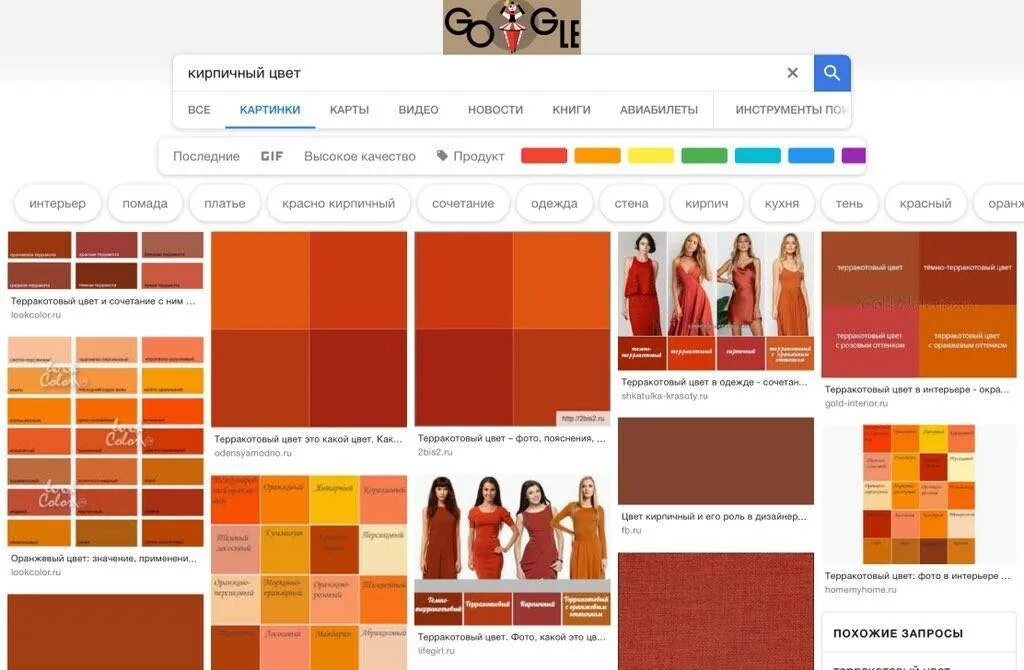
Task: Filter results by blue color swatch
Action: (811, 155)
